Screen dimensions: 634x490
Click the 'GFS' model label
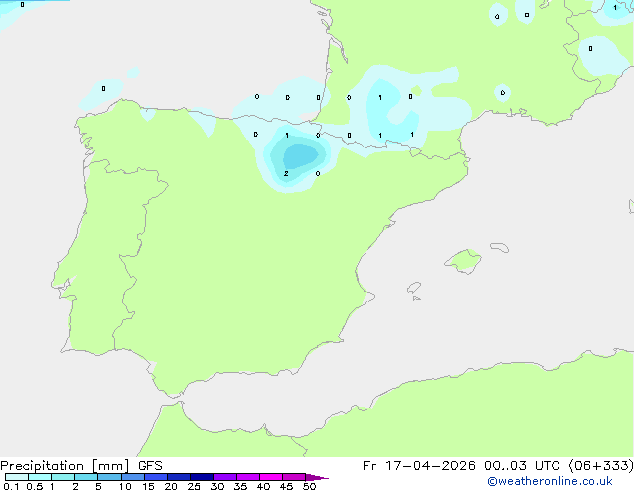tap(150, 466)
